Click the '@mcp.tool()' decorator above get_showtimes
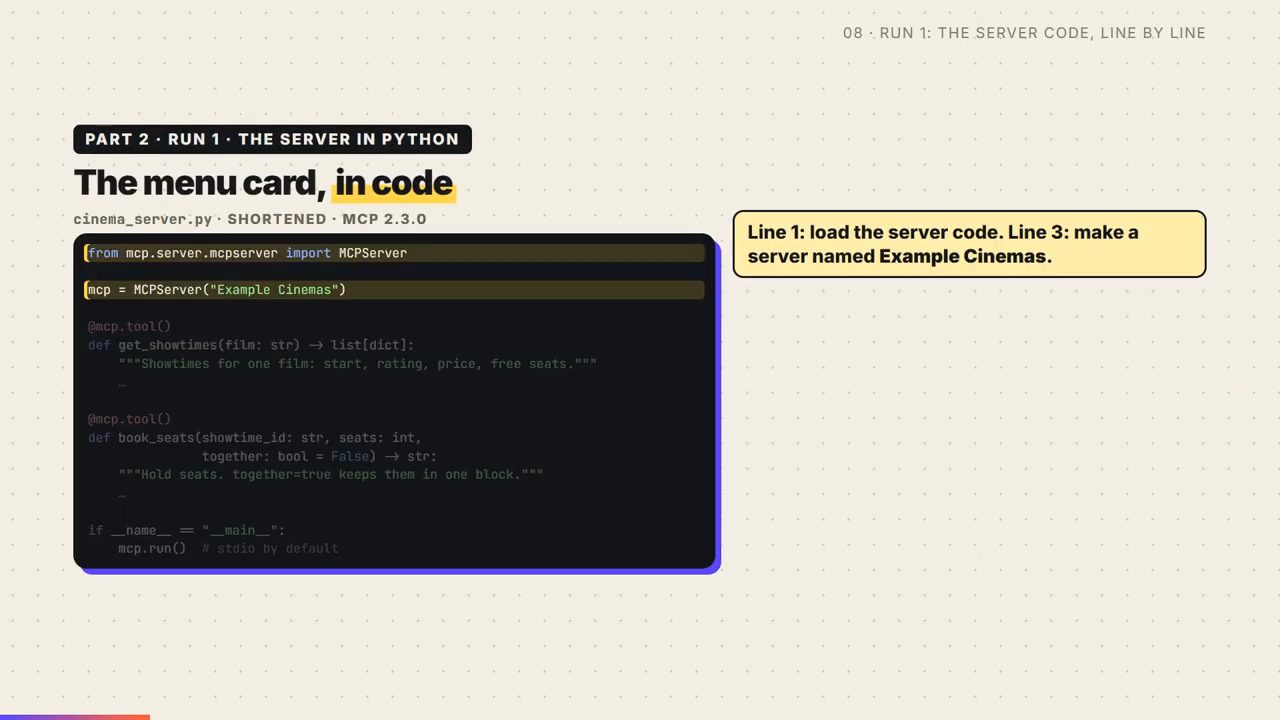Viewport: 1280px width, 720px height. click(x=129, y=326)
